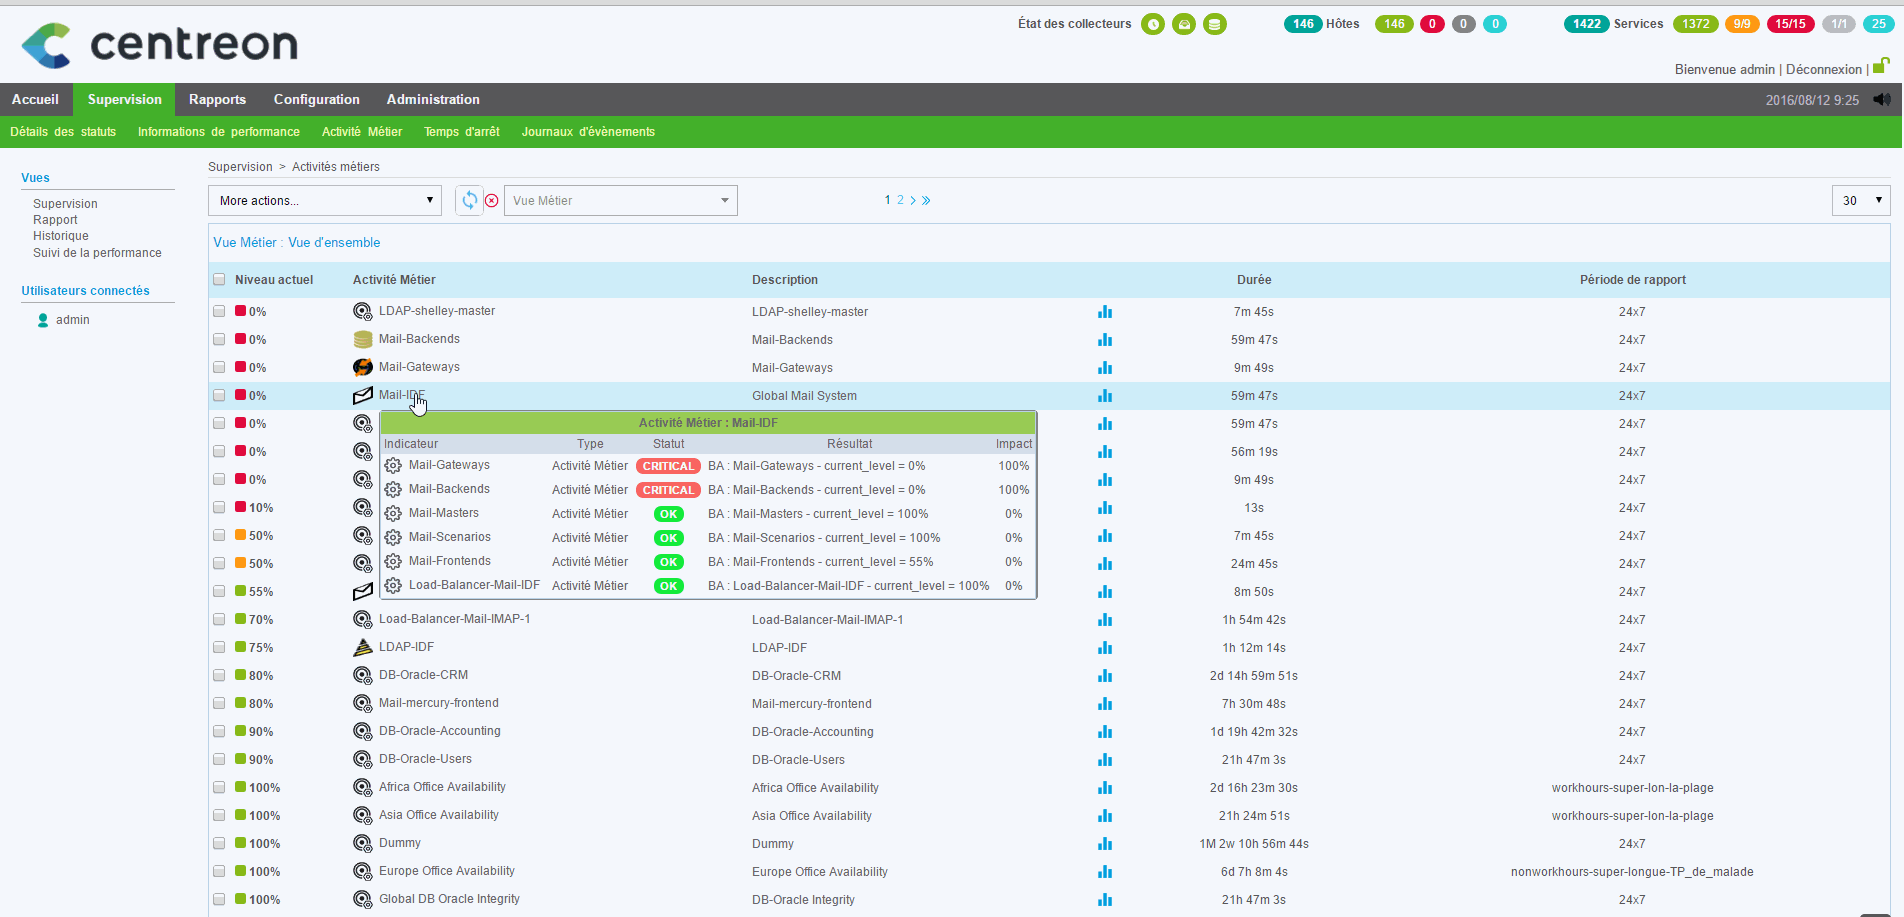Click the red clear filter icon
Image resolution: width=1904 pixels, height=917 pixels.
click(x=492, y=201)
